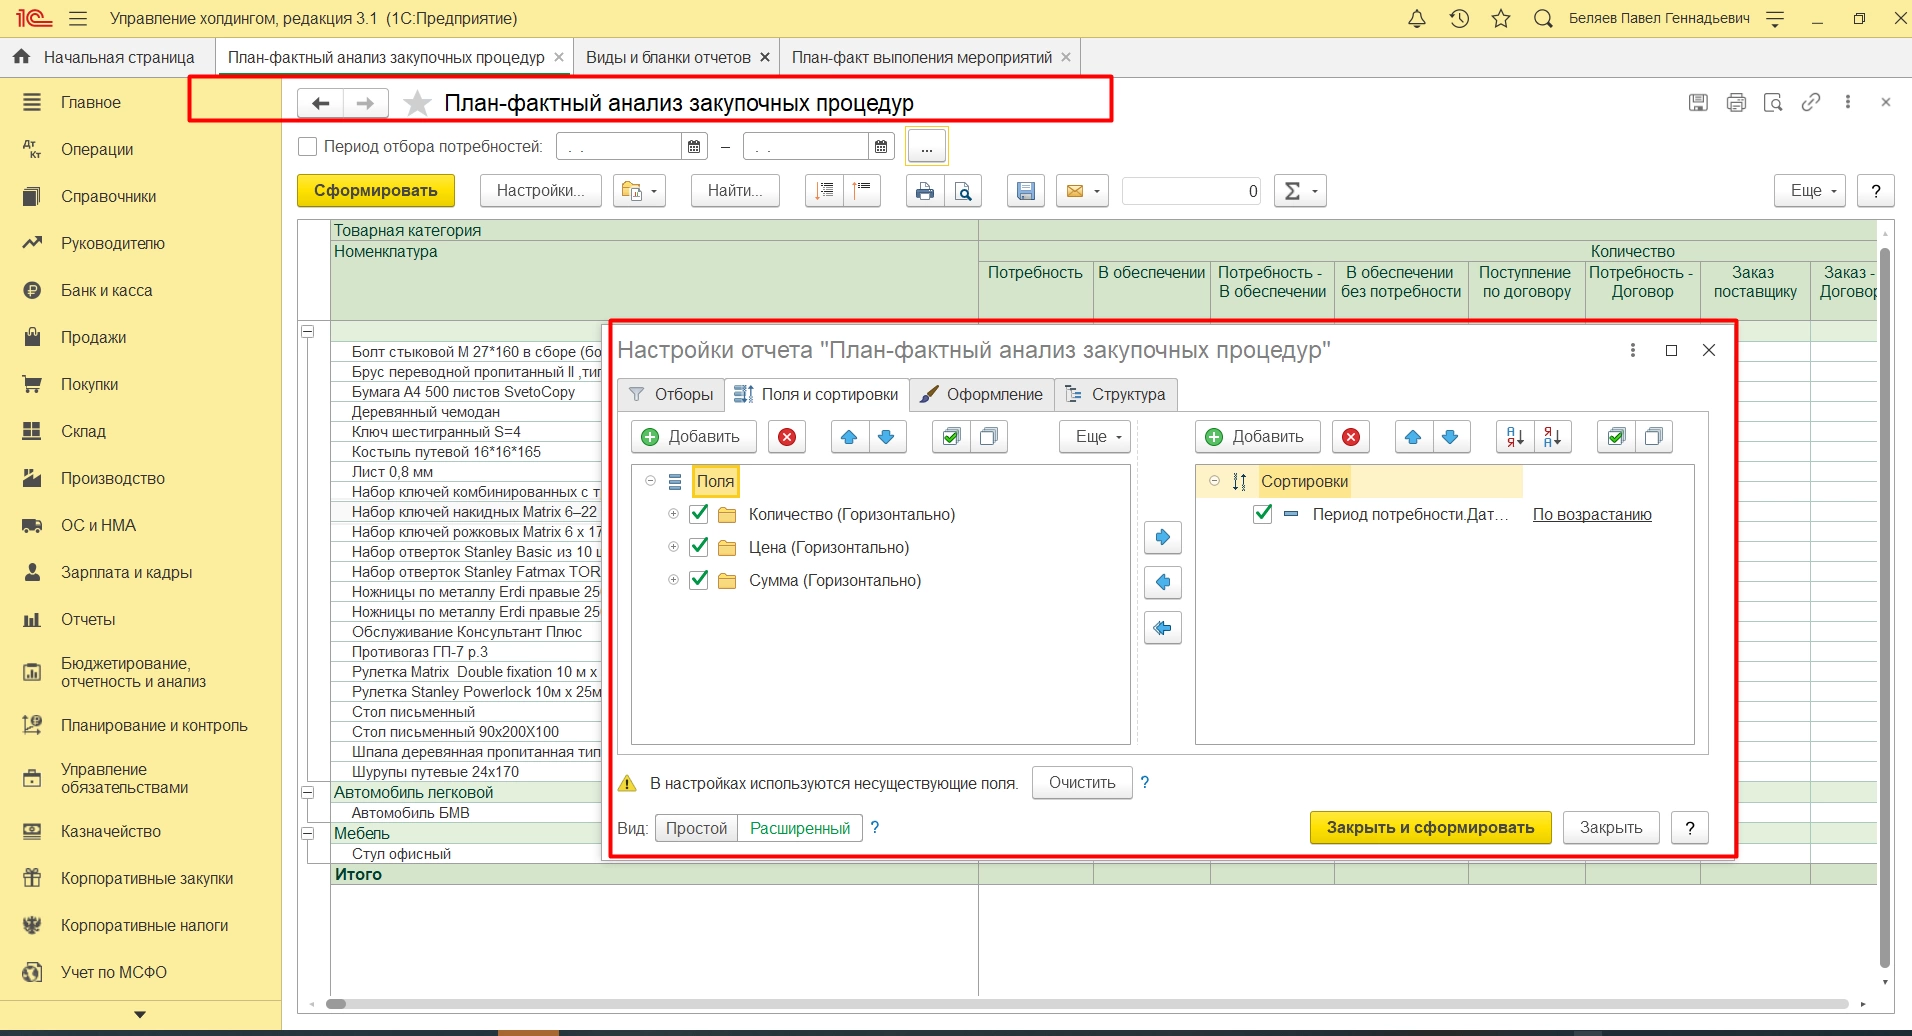Viewport: 1912px width, 1036px height.
Task: Click sort ascending icon in sortings panel
Action: (x=1515, y=437)
